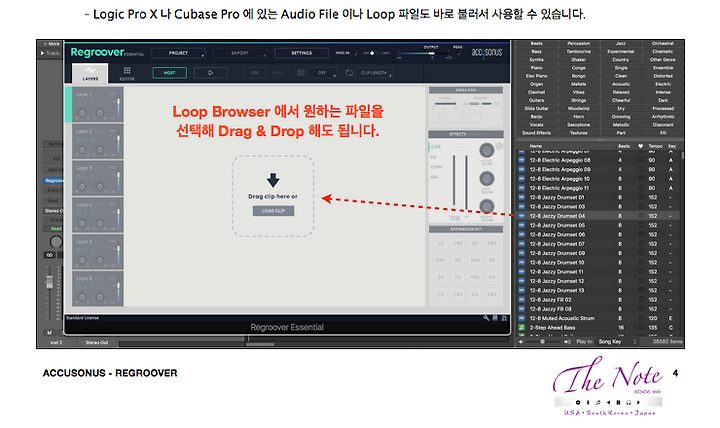Image resolution: width=720 pixels, height=428 pixels.
Task: Click the magnifier icon in Regroover footer
Action: tap(486, 318)
